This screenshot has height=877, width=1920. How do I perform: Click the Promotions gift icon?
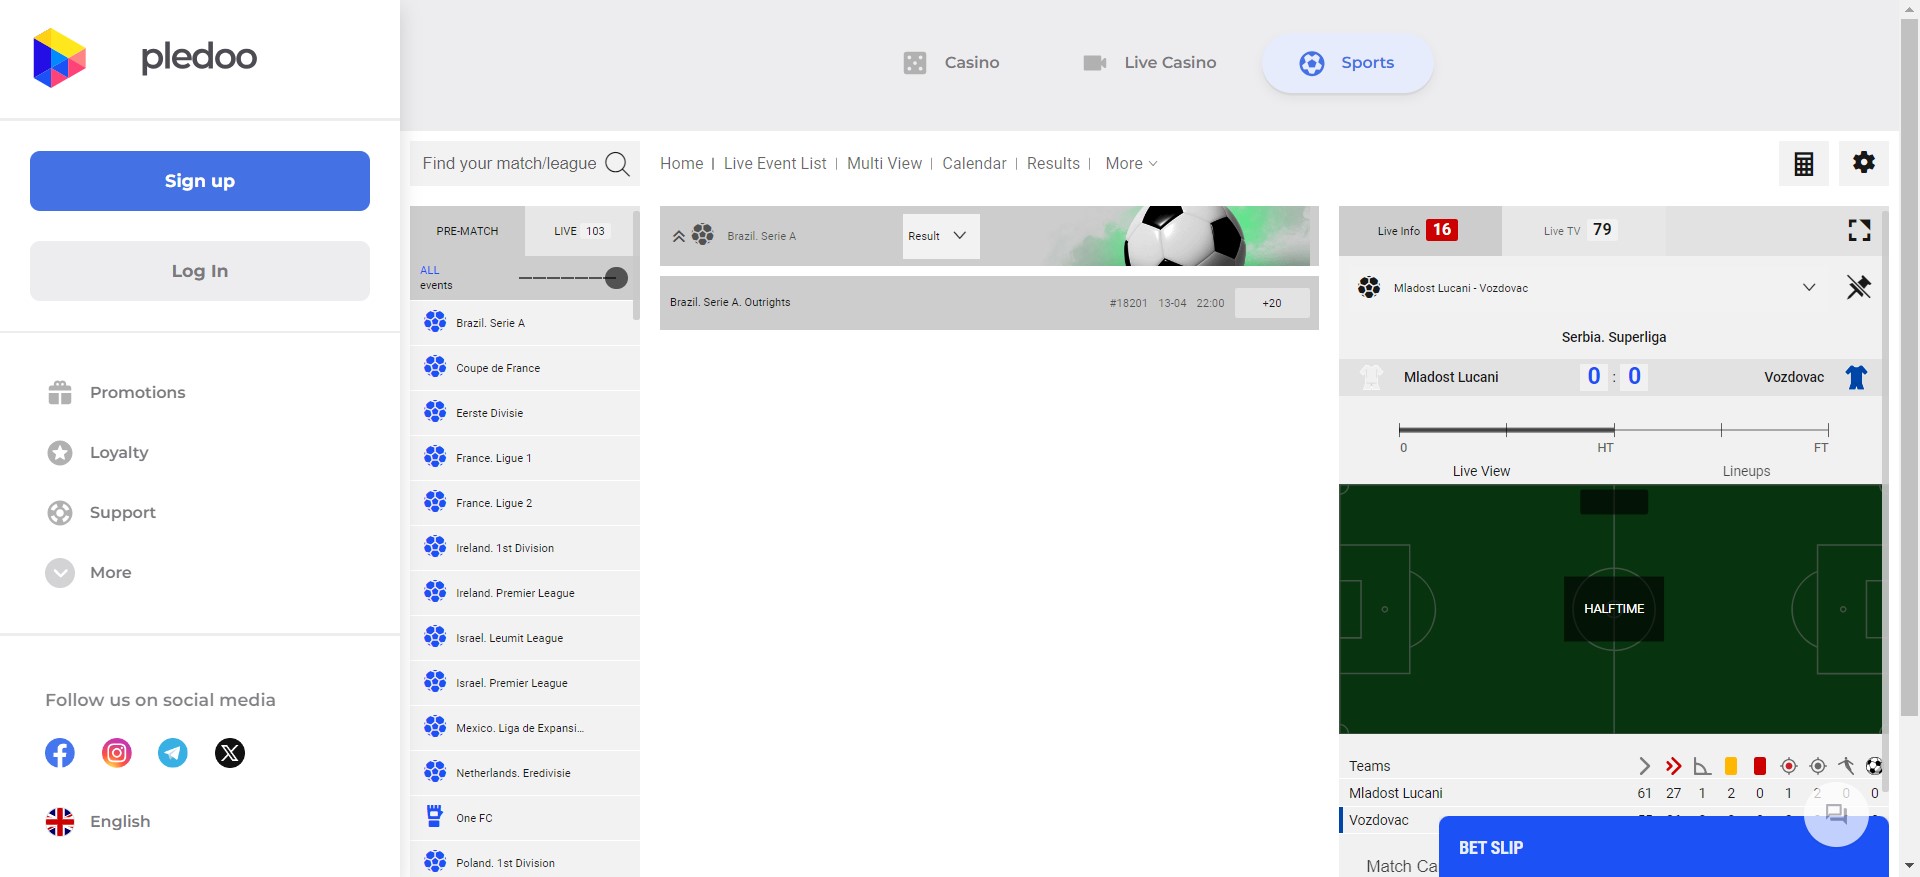pyautogui.click(x=60, y=393)
